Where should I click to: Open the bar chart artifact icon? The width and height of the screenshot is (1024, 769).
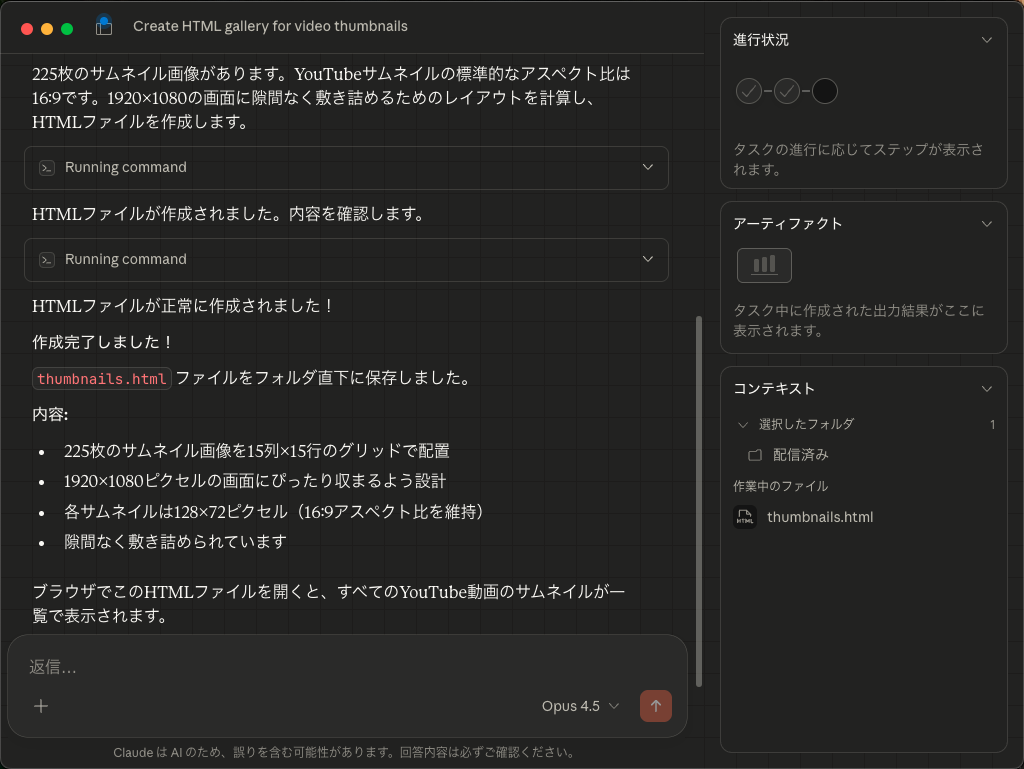[x=764, y=265]
